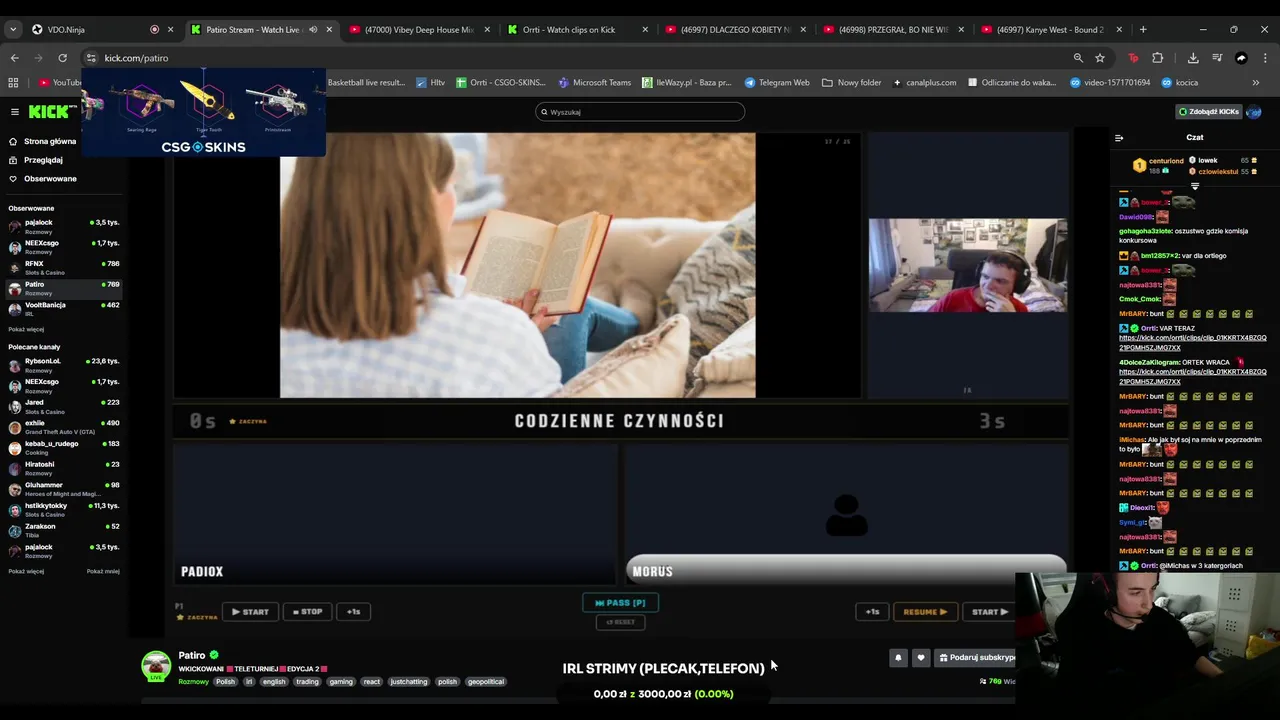The width and height of the screenshot is (1280, 720).
Task: Select the justchatting tag chip
Action: point(409,682)
